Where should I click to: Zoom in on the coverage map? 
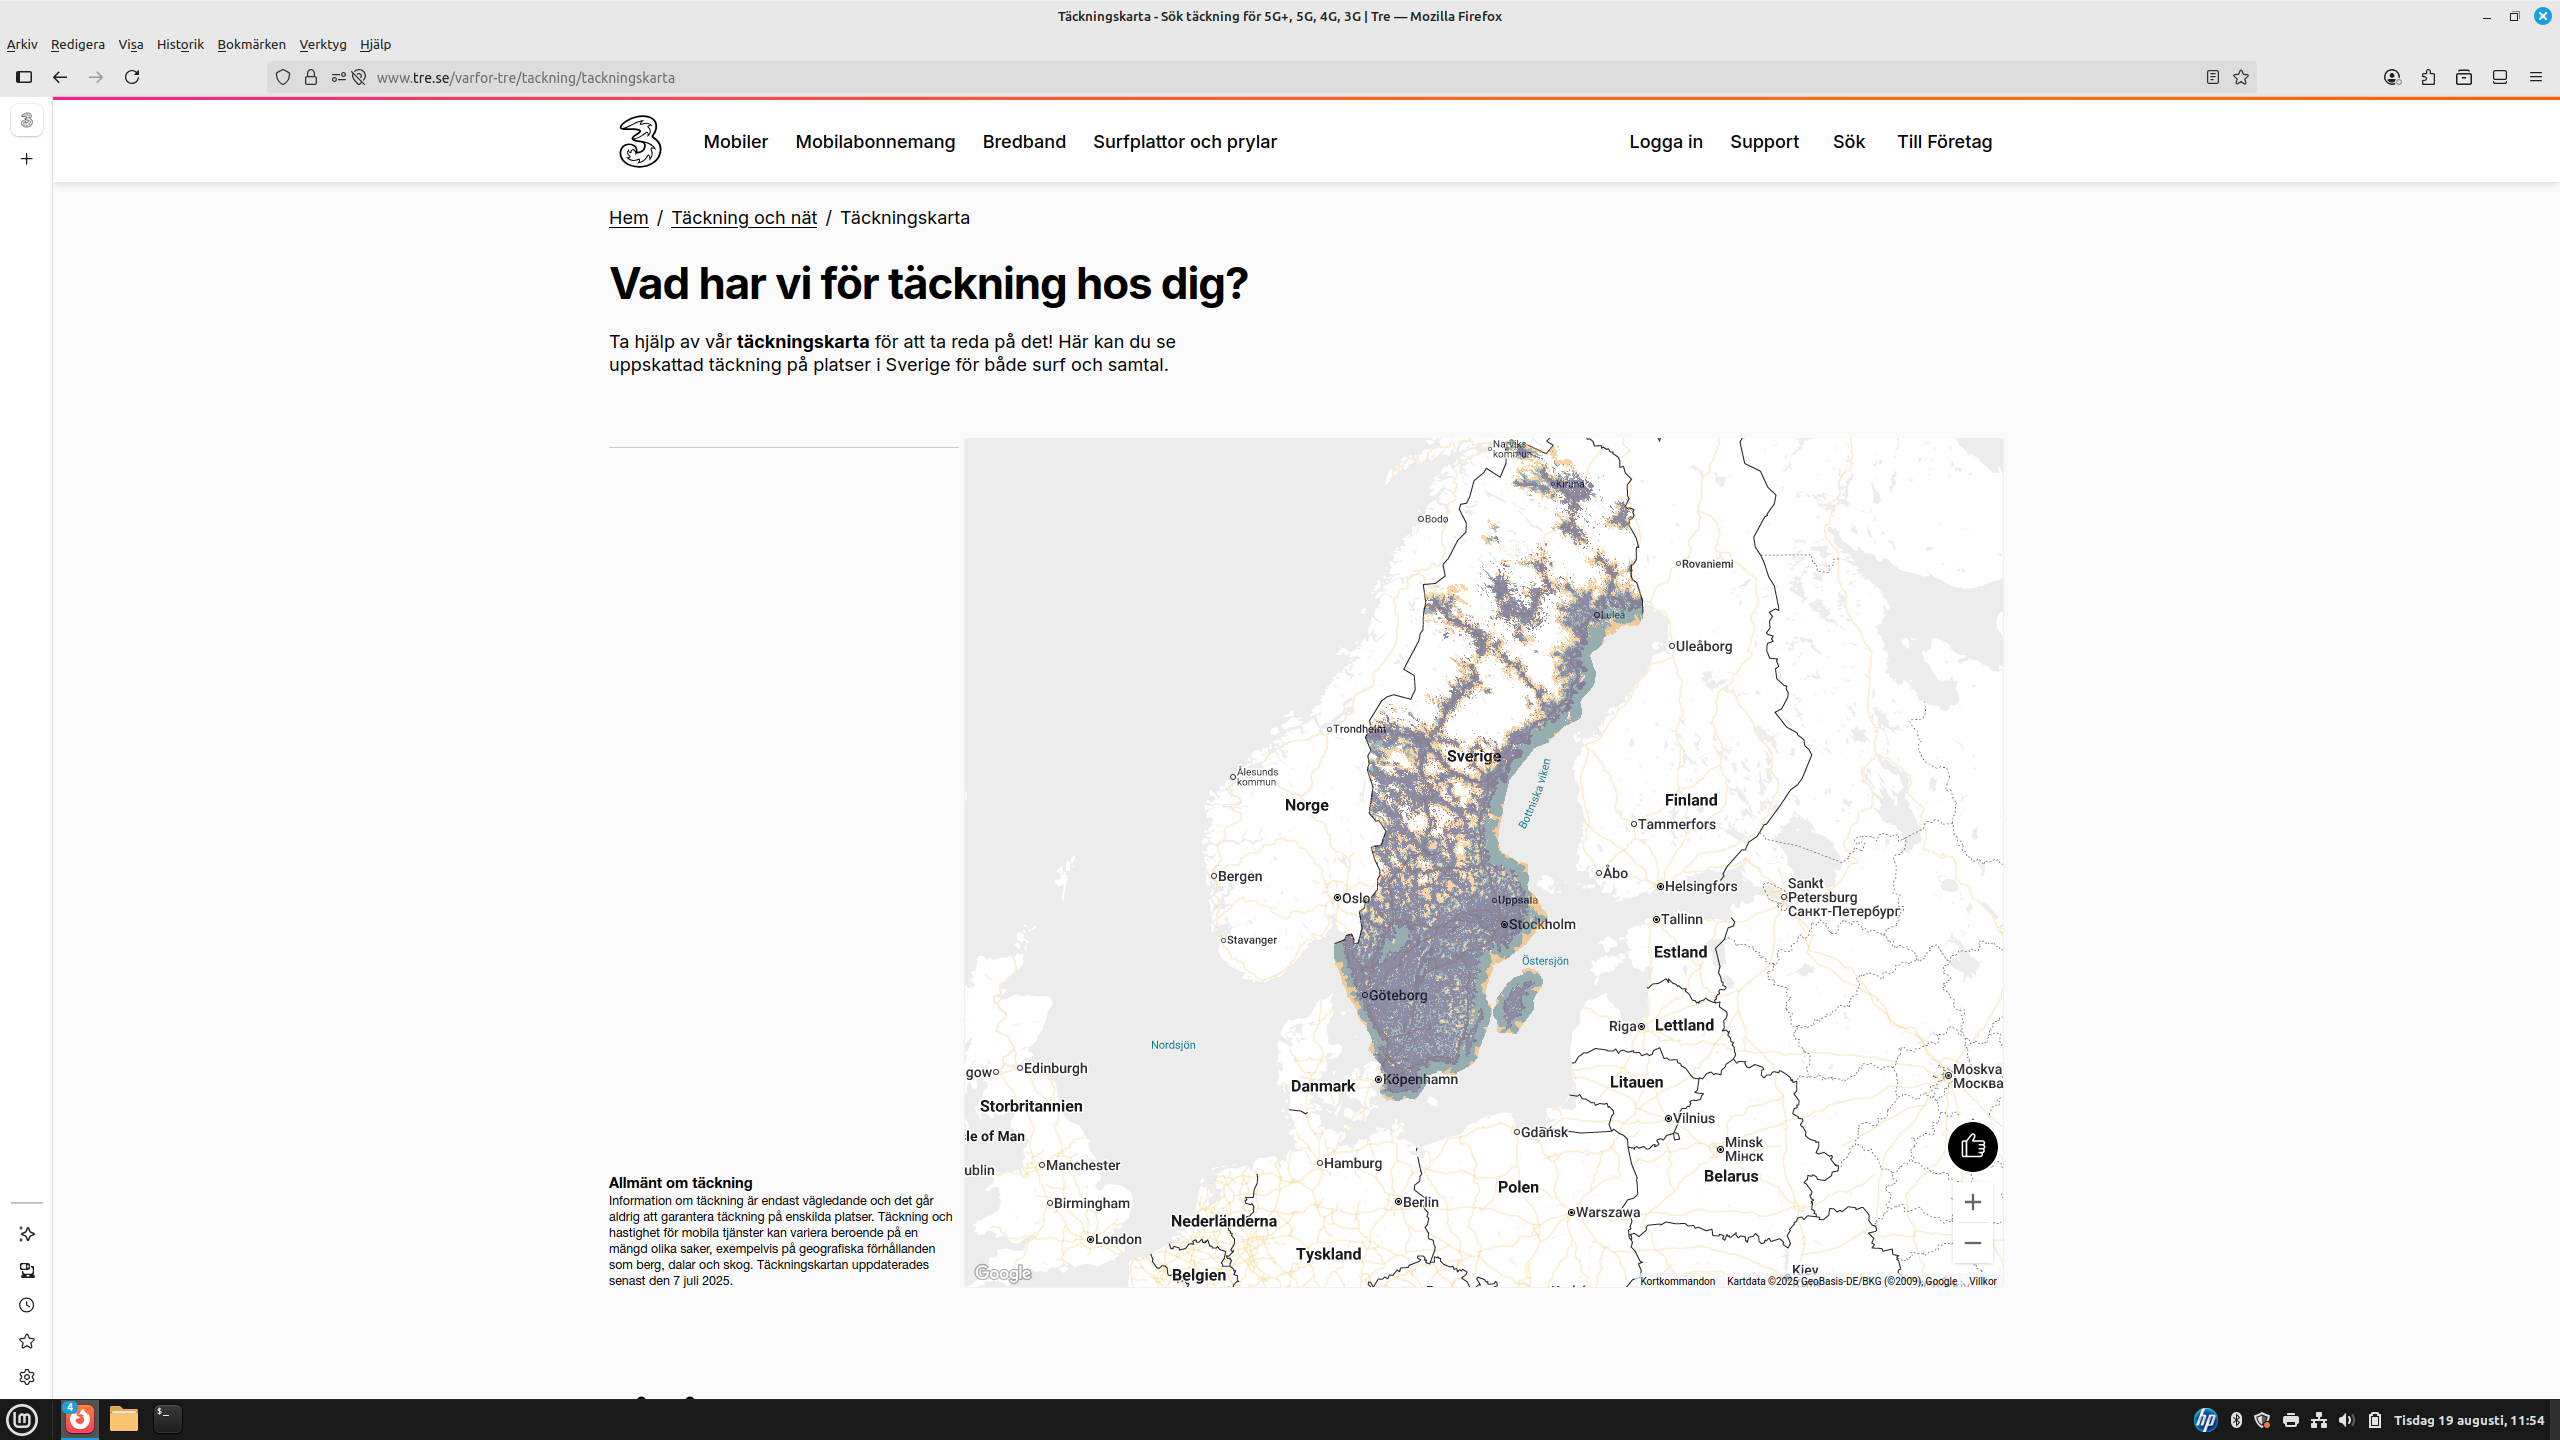(1972, 1202)
